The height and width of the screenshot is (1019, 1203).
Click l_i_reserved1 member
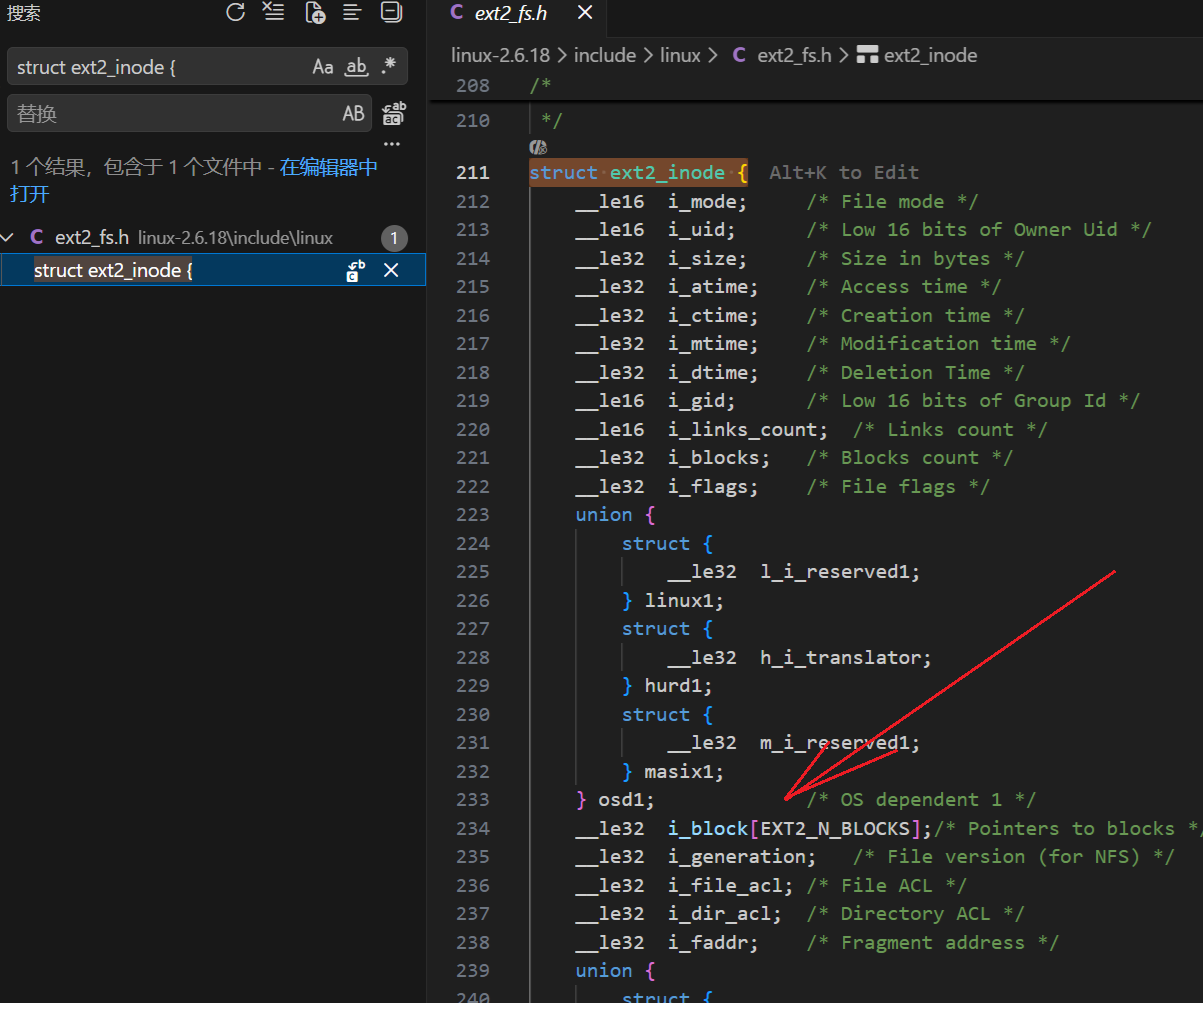click(x=840, y=572)
